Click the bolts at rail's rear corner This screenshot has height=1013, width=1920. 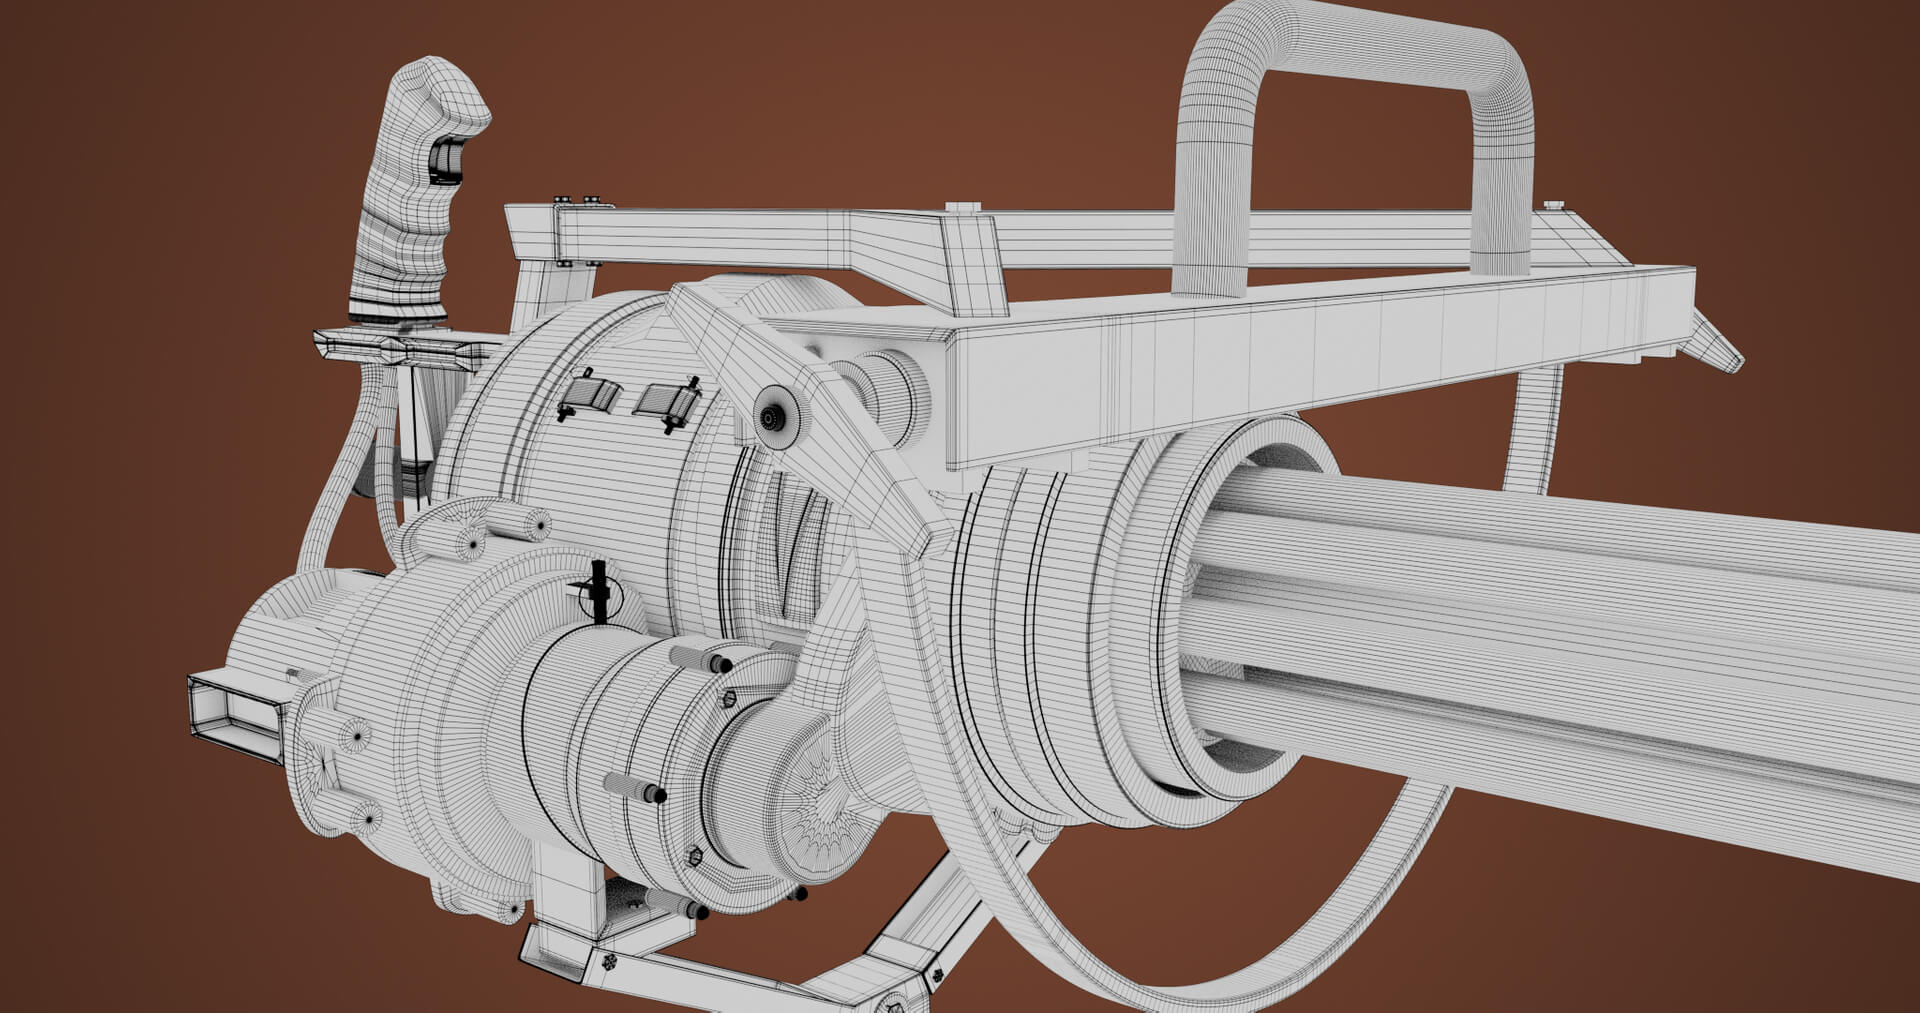click(x=576, y=202)
